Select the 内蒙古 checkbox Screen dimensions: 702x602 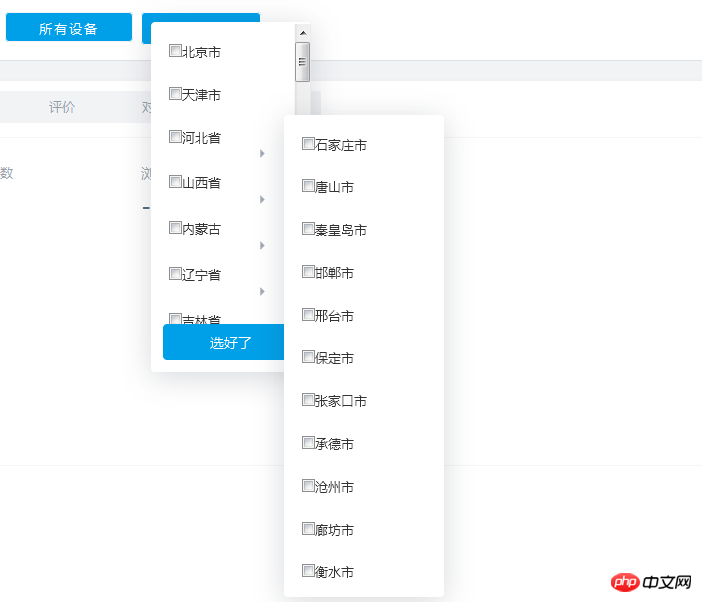coord(175,228)
